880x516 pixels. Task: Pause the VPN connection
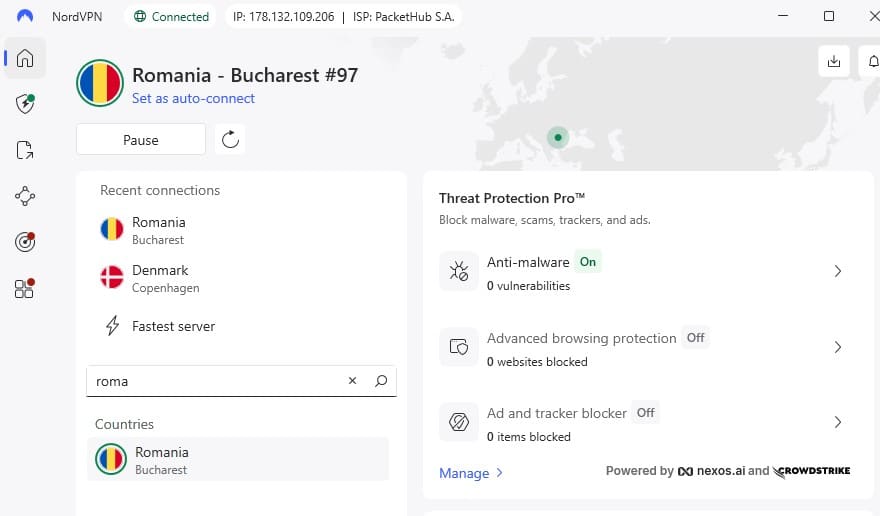pos(141,139)
